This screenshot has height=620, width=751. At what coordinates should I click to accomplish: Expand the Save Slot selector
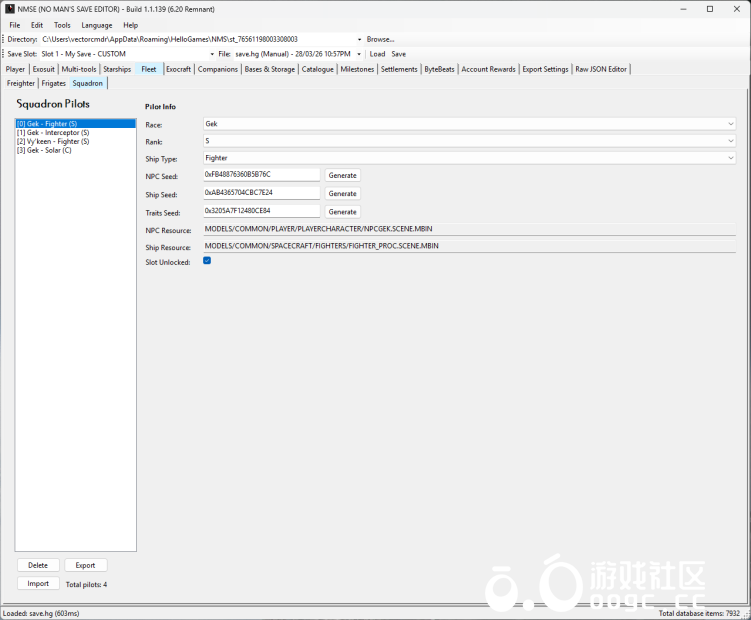click(212, 54)
